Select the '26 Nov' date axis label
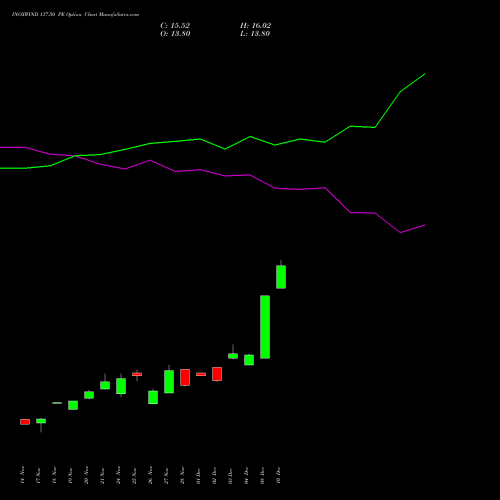 (x=150, y=475)
